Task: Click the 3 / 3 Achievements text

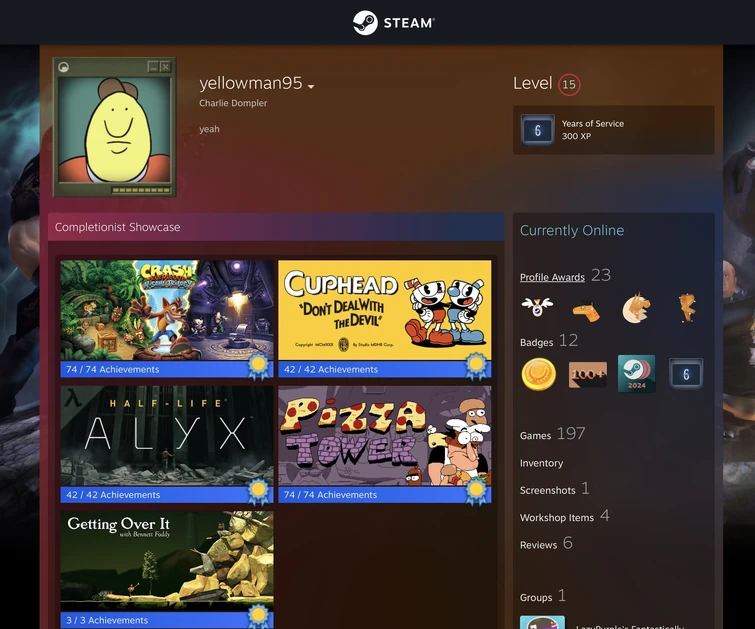Action: pyautogui.click(x=107, y=620)
